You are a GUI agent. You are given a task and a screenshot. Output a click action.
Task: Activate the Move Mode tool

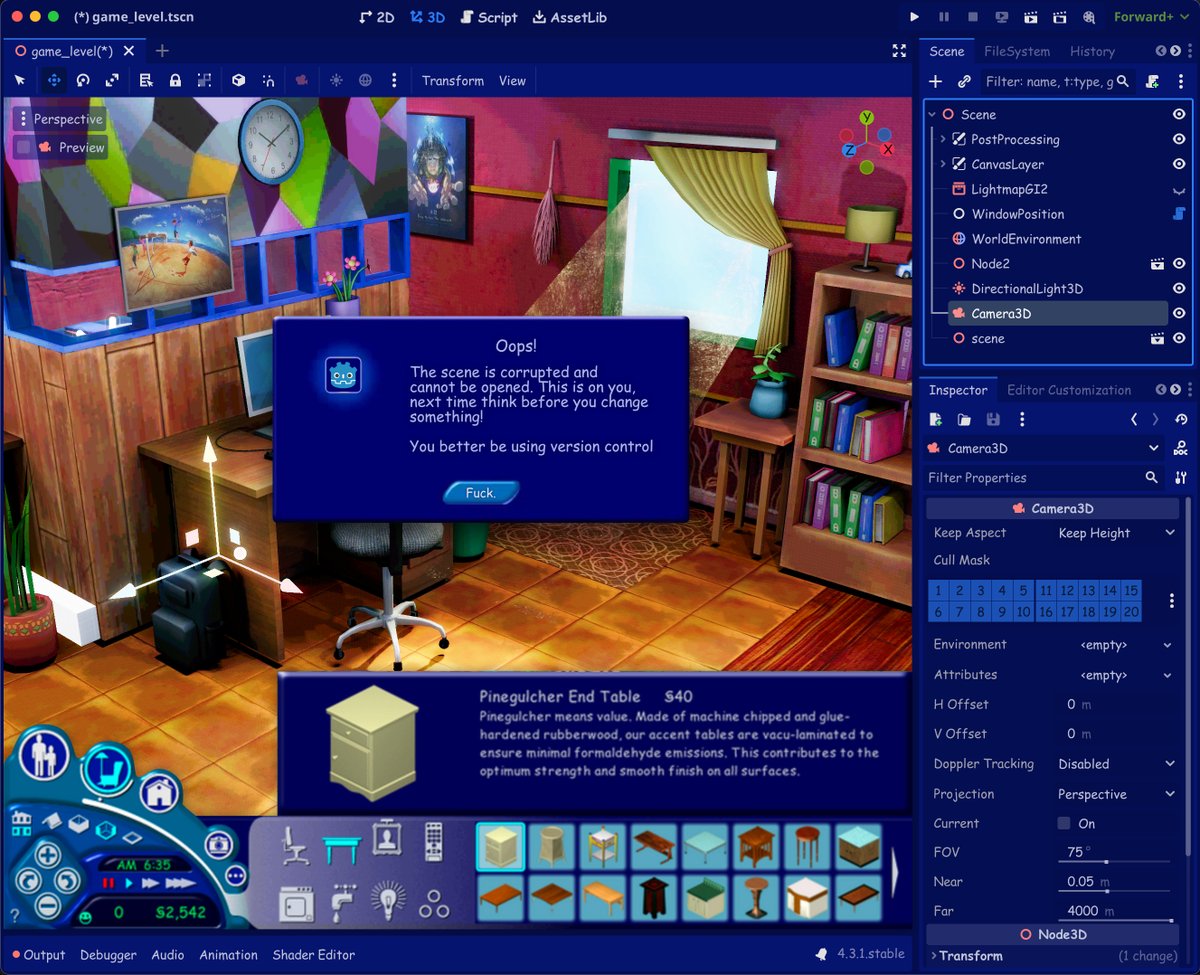click(x=54, y=81)
